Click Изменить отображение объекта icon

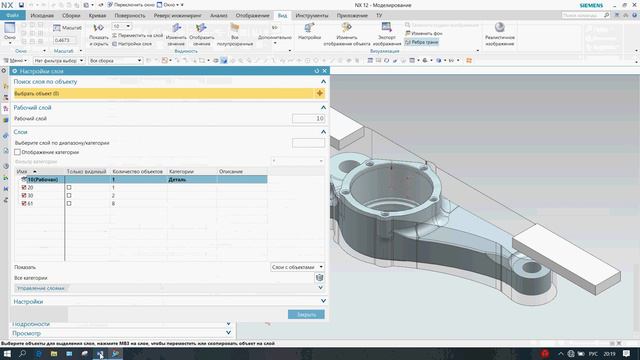click(x=347, y=27)
